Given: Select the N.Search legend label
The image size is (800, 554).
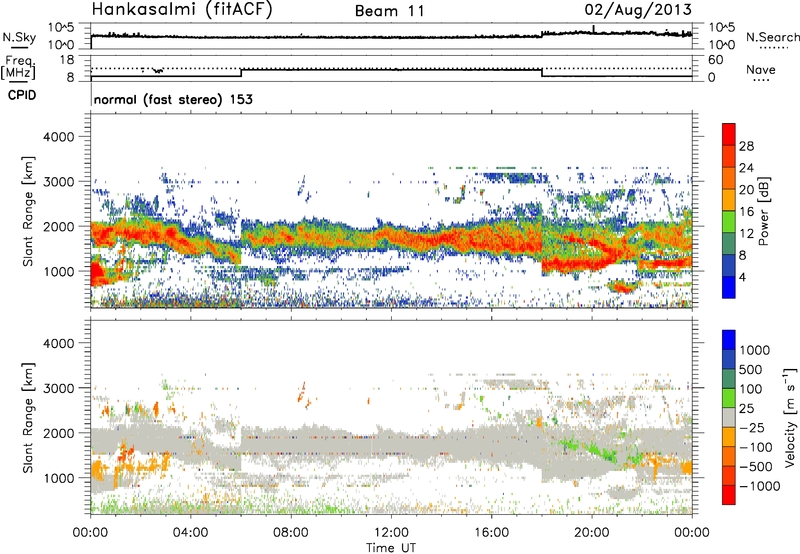Looking at the screenshot, I should [x=772, y=37].
